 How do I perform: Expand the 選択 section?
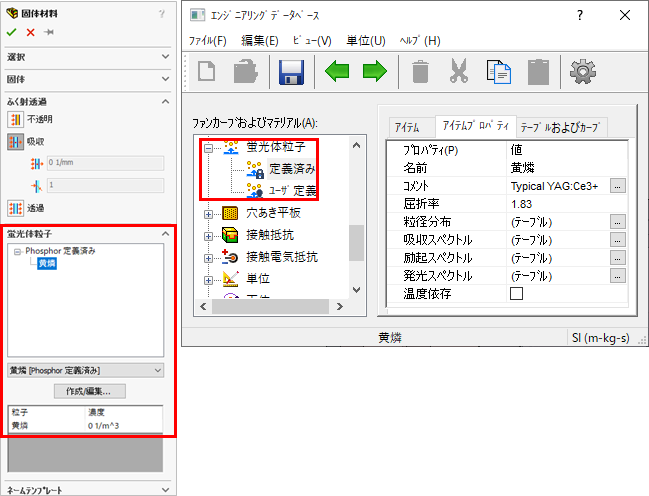point(166,56)
